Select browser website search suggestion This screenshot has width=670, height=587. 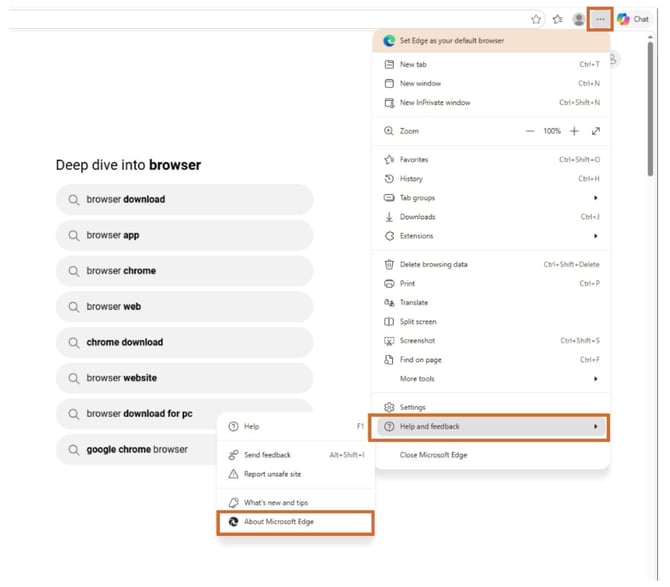(x=185, y=378)
